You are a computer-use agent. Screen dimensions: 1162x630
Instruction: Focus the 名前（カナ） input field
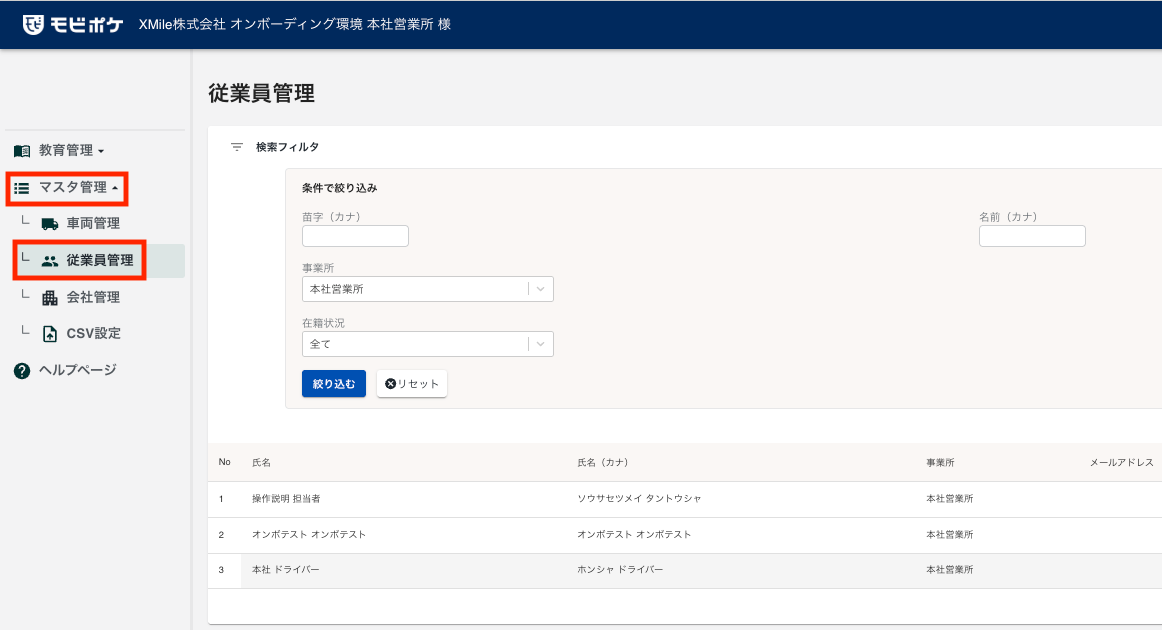(x=1032, y=236)
